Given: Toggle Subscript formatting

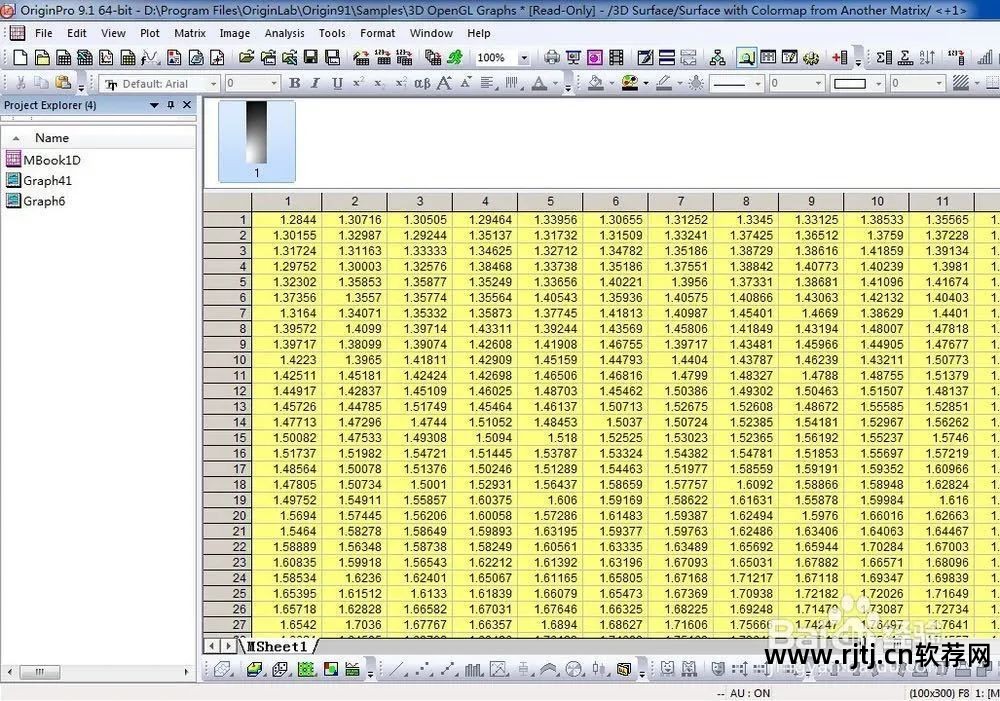Looking at the screenshot, I should pyautogui.click(x=379, y=83).
